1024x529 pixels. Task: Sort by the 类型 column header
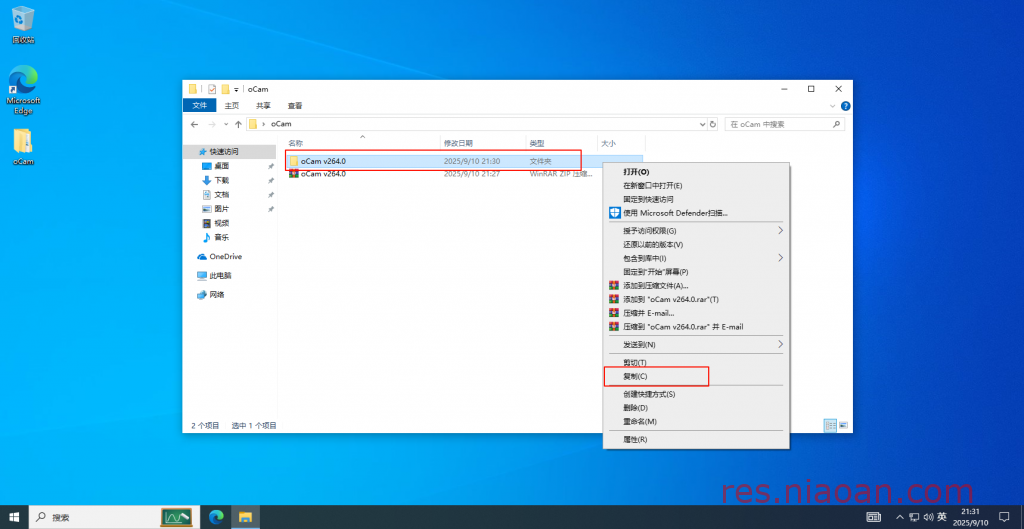pyautogui.click(x=562, y=143)
